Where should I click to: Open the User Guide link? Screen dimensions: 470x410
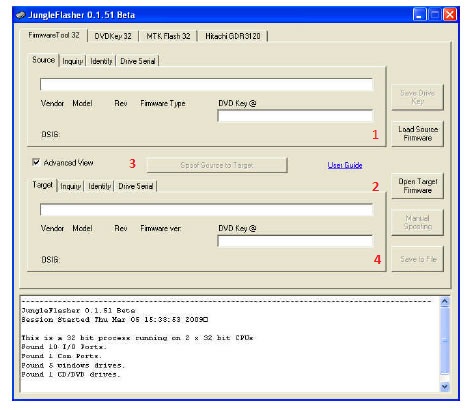coord(345,165)
